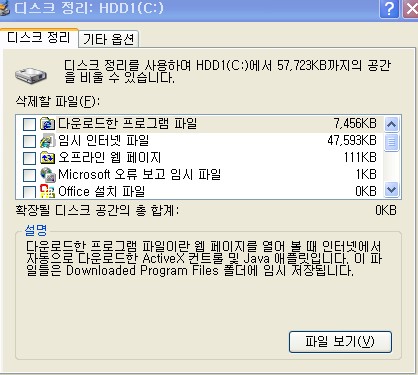The height and width of the screenshot is (375, 418).
Task: Click the list scroll down arrow
Action: (x=391, y=190)
